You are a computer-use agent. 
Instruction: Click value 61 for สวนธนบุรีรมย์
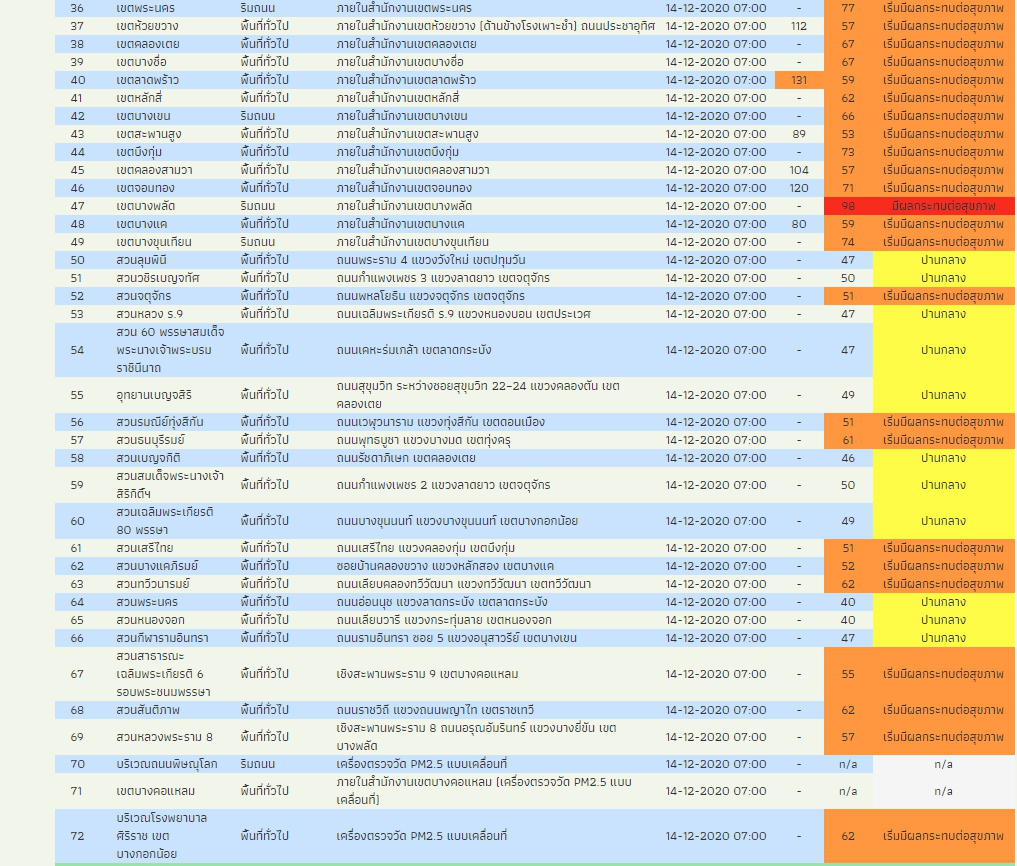point(848,440)
